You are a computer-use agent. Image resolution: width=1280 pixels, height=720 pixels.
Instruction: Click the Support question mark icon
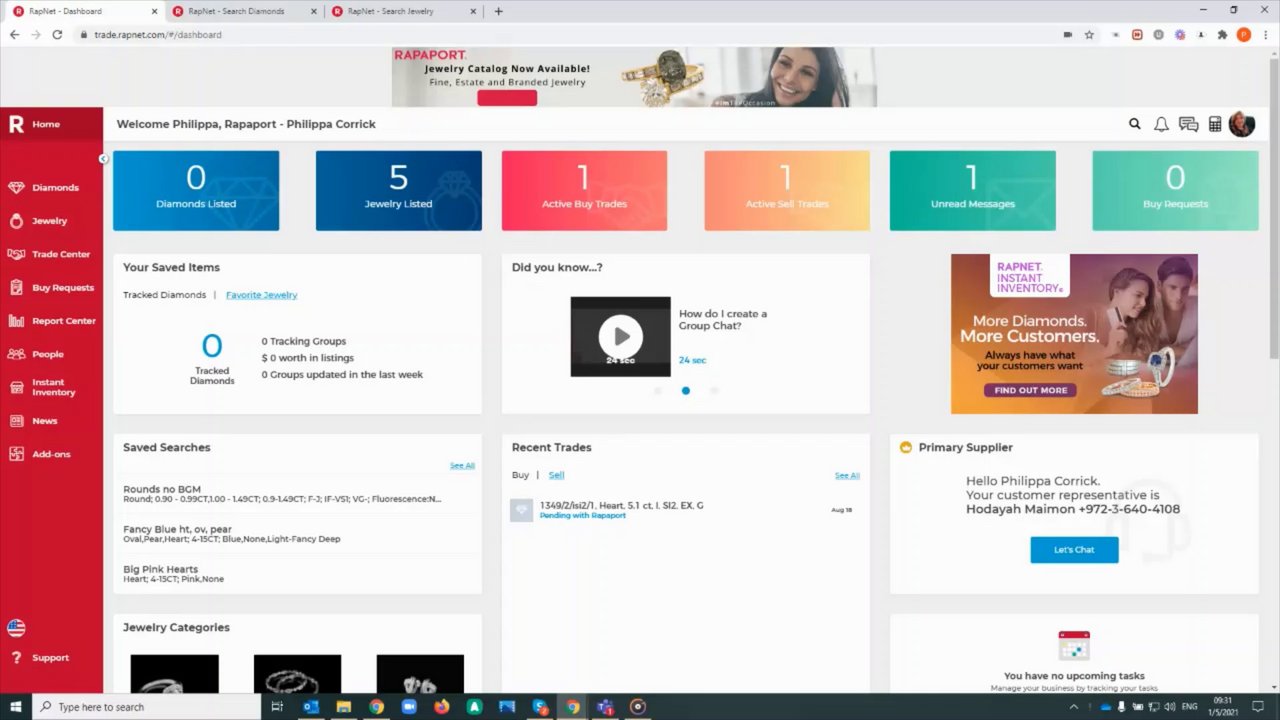pyautogui.click(x=16, y=658)
